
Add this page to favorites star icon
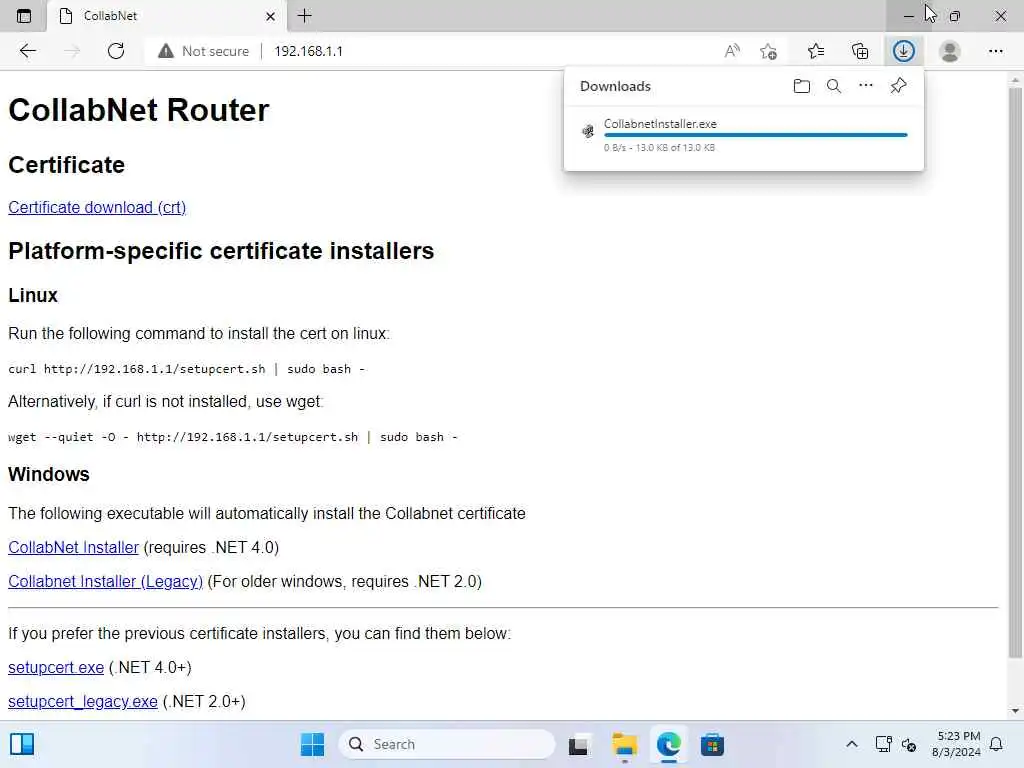(x=769, y=51)
